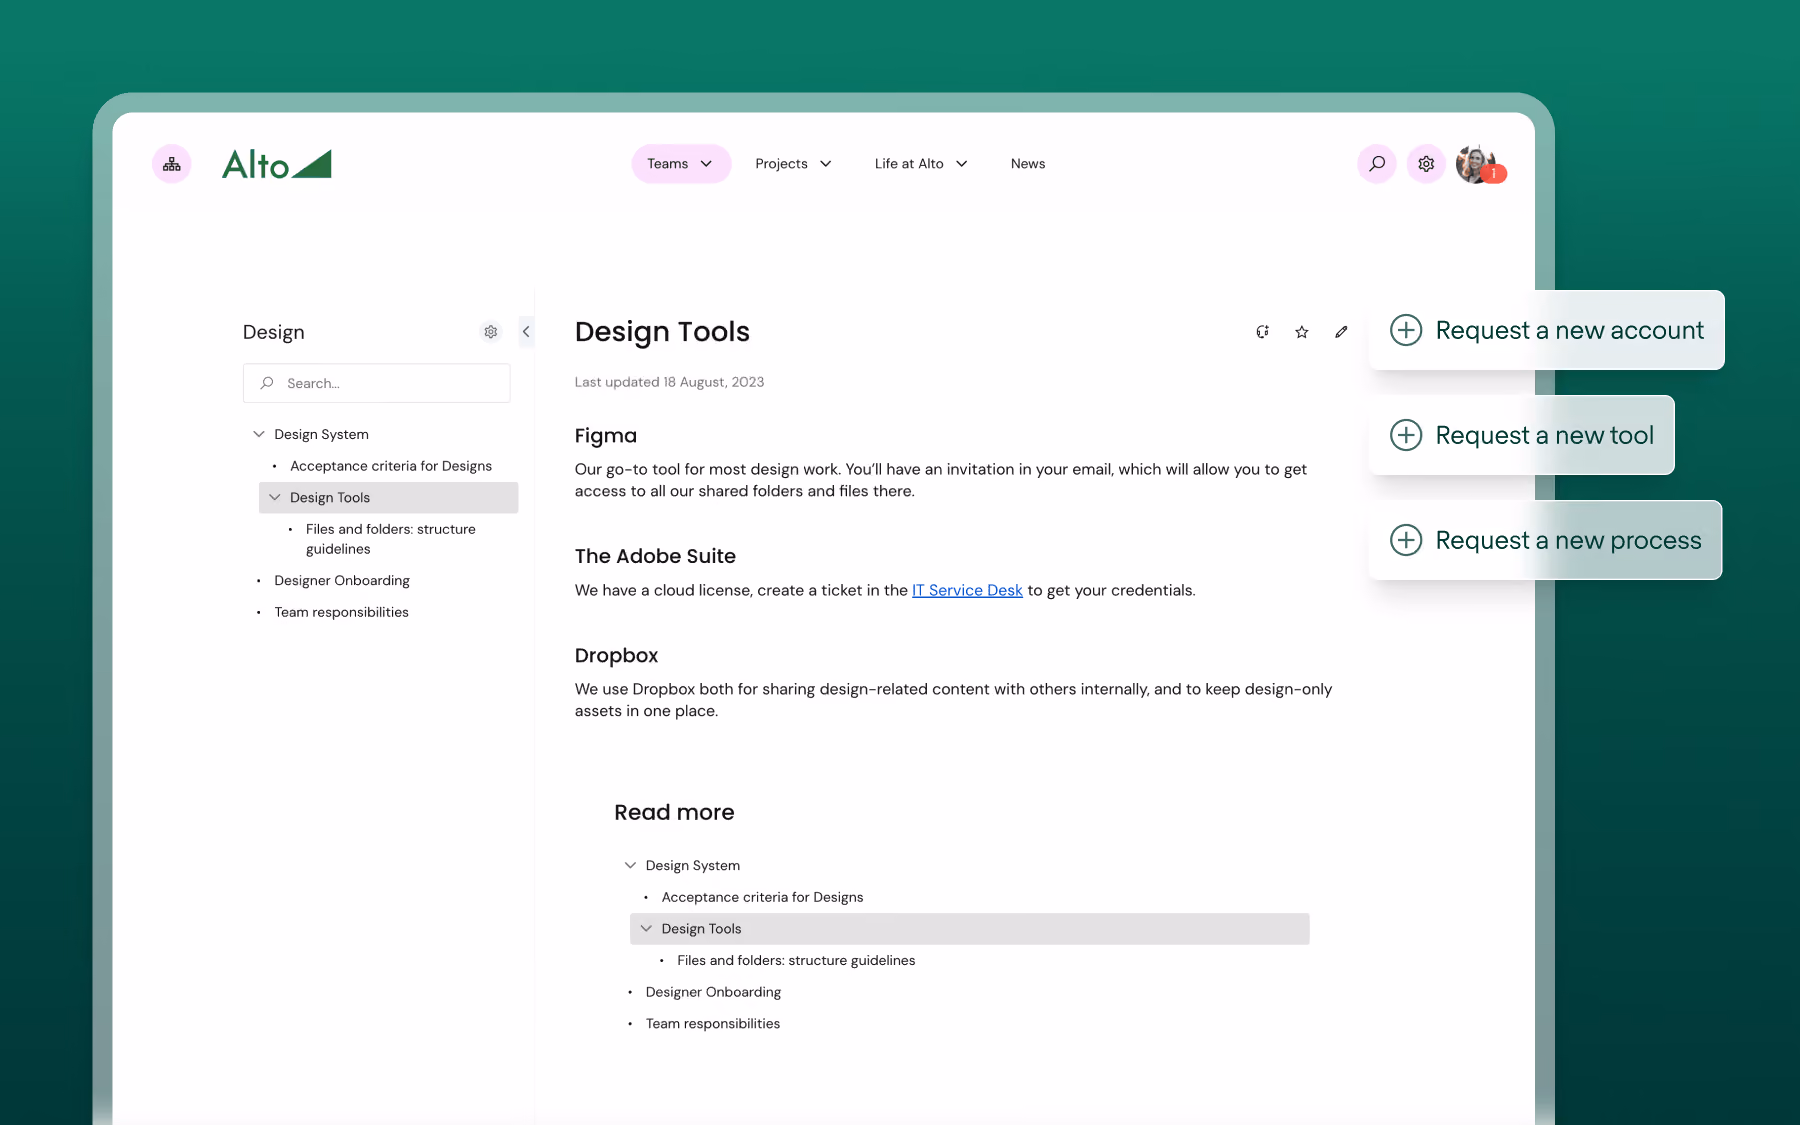Open Acceptance criteria for Designs under Read more
The height and width of the screenshot is (1125, 1800).
pyautogui.click(x=762, y=897)
